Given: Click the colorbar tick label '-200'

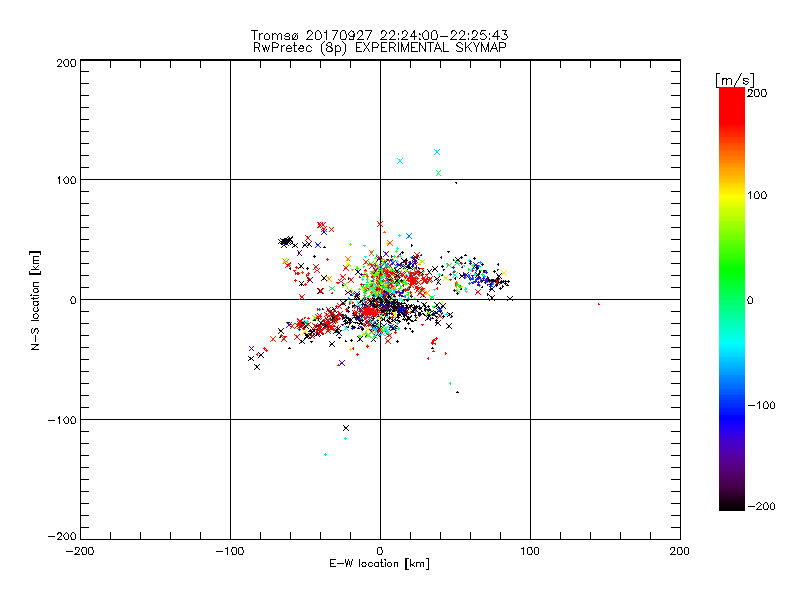Looking at the screenshot, I should (x=761, y=506).
